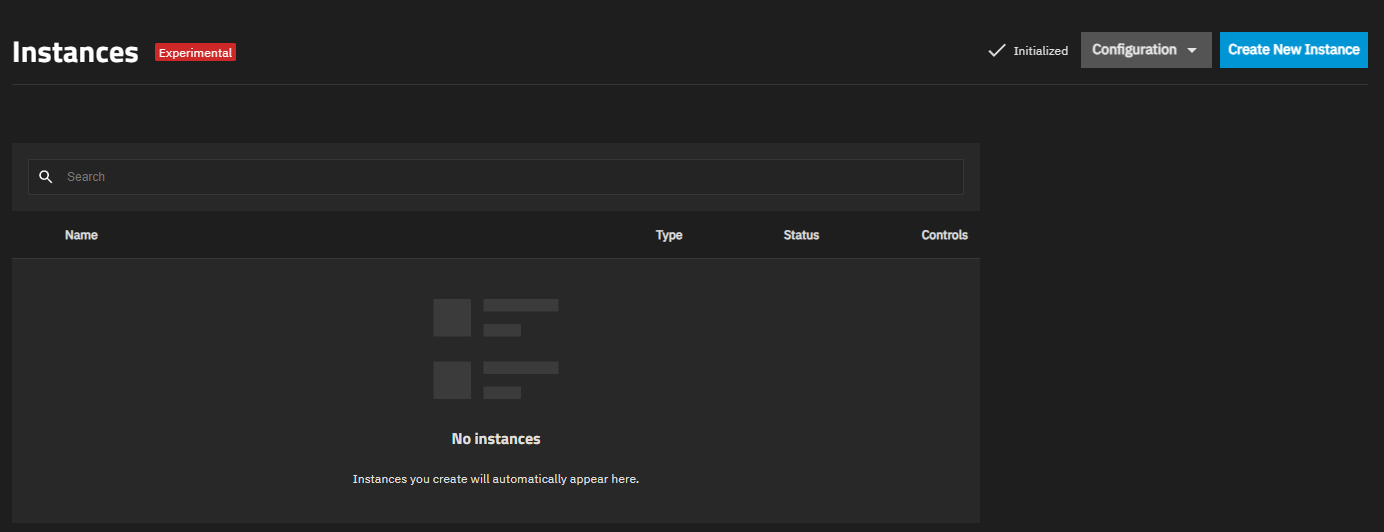Click the Initialized checkmark icon

coord(996,50)
